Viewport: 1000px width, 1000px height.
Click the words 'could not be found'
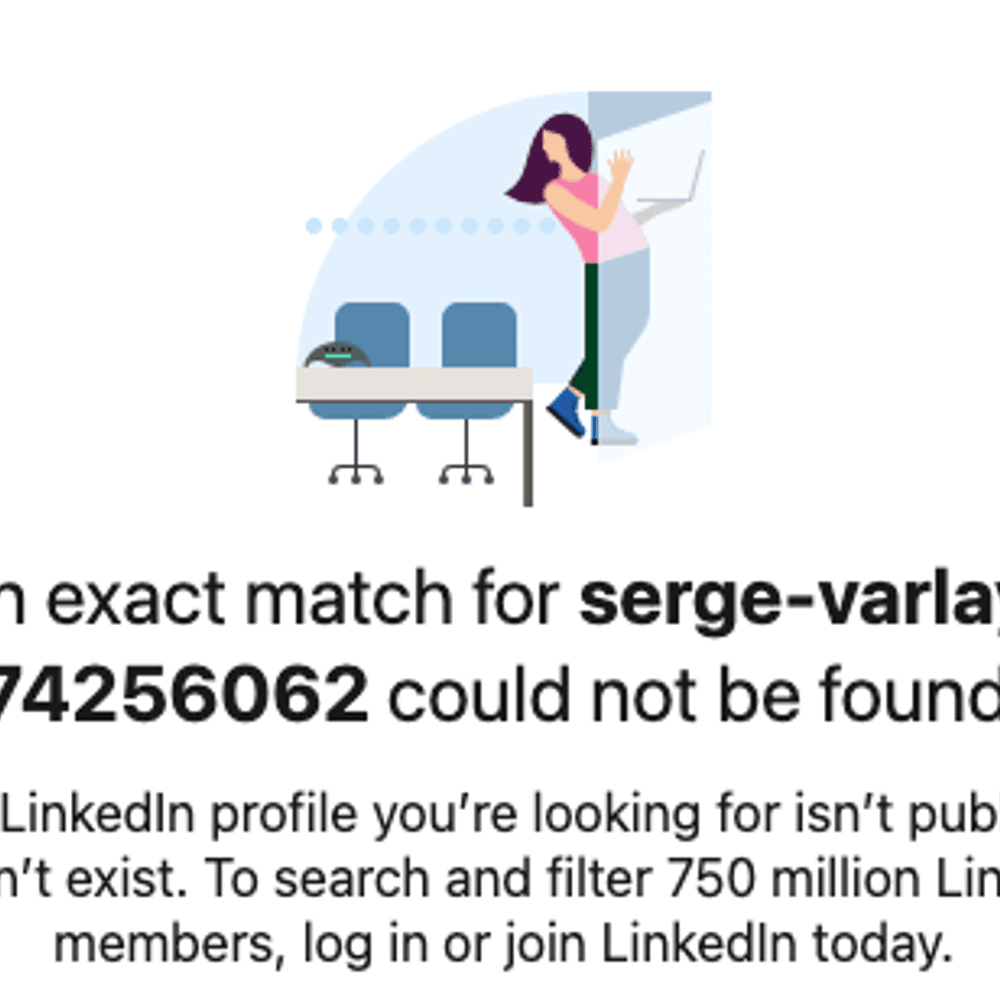[694, 694]
